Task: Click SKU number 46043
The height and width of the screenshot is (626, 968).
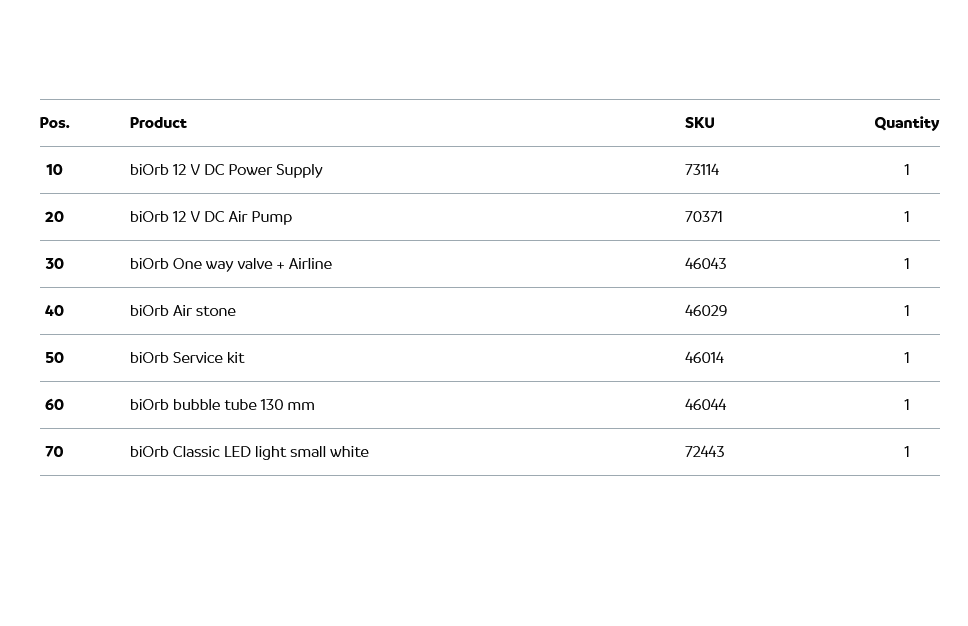Action: [705, 264]
